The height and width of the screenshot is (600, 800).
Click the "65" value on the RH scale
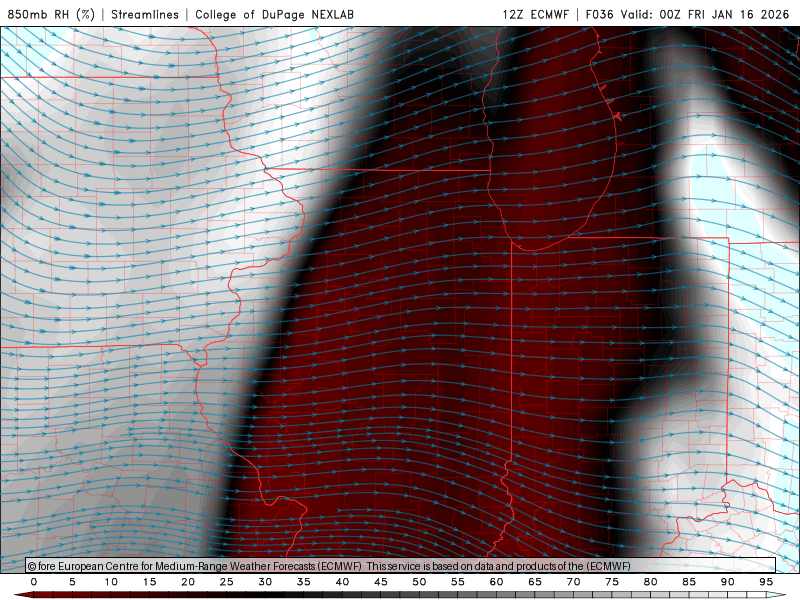pyautogui.click(x=535, y=582)
